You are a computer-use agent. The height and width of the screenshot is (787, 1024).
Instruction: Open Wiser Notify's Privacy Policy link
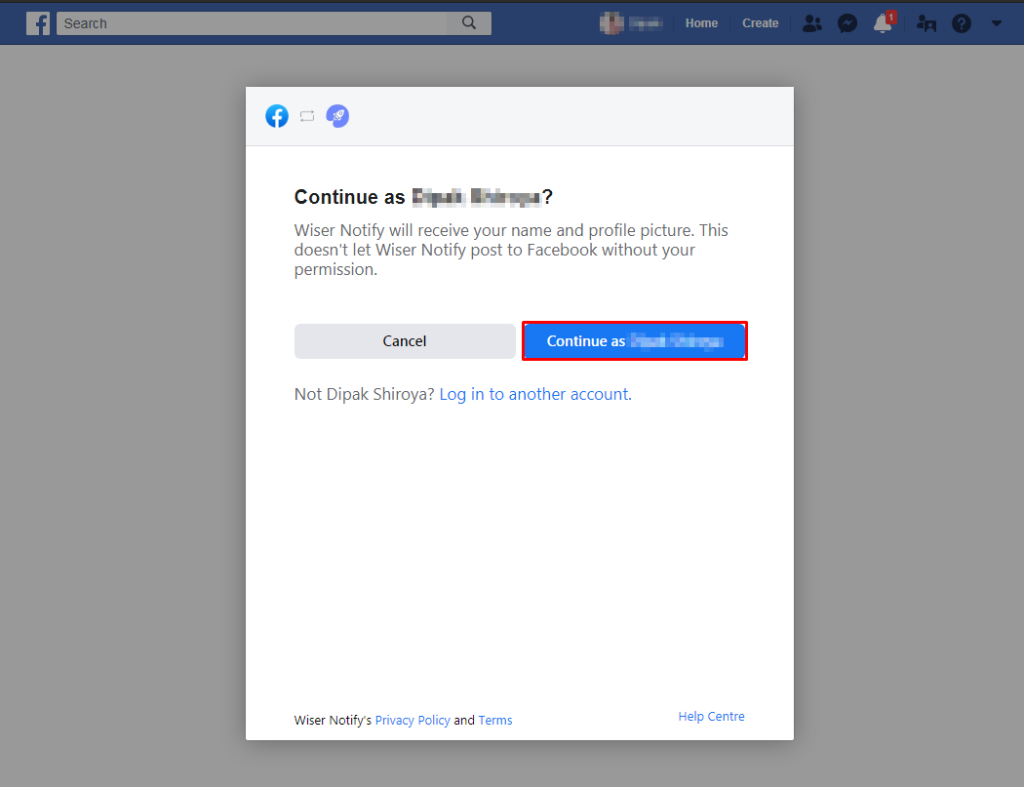(x=412, y=720)
